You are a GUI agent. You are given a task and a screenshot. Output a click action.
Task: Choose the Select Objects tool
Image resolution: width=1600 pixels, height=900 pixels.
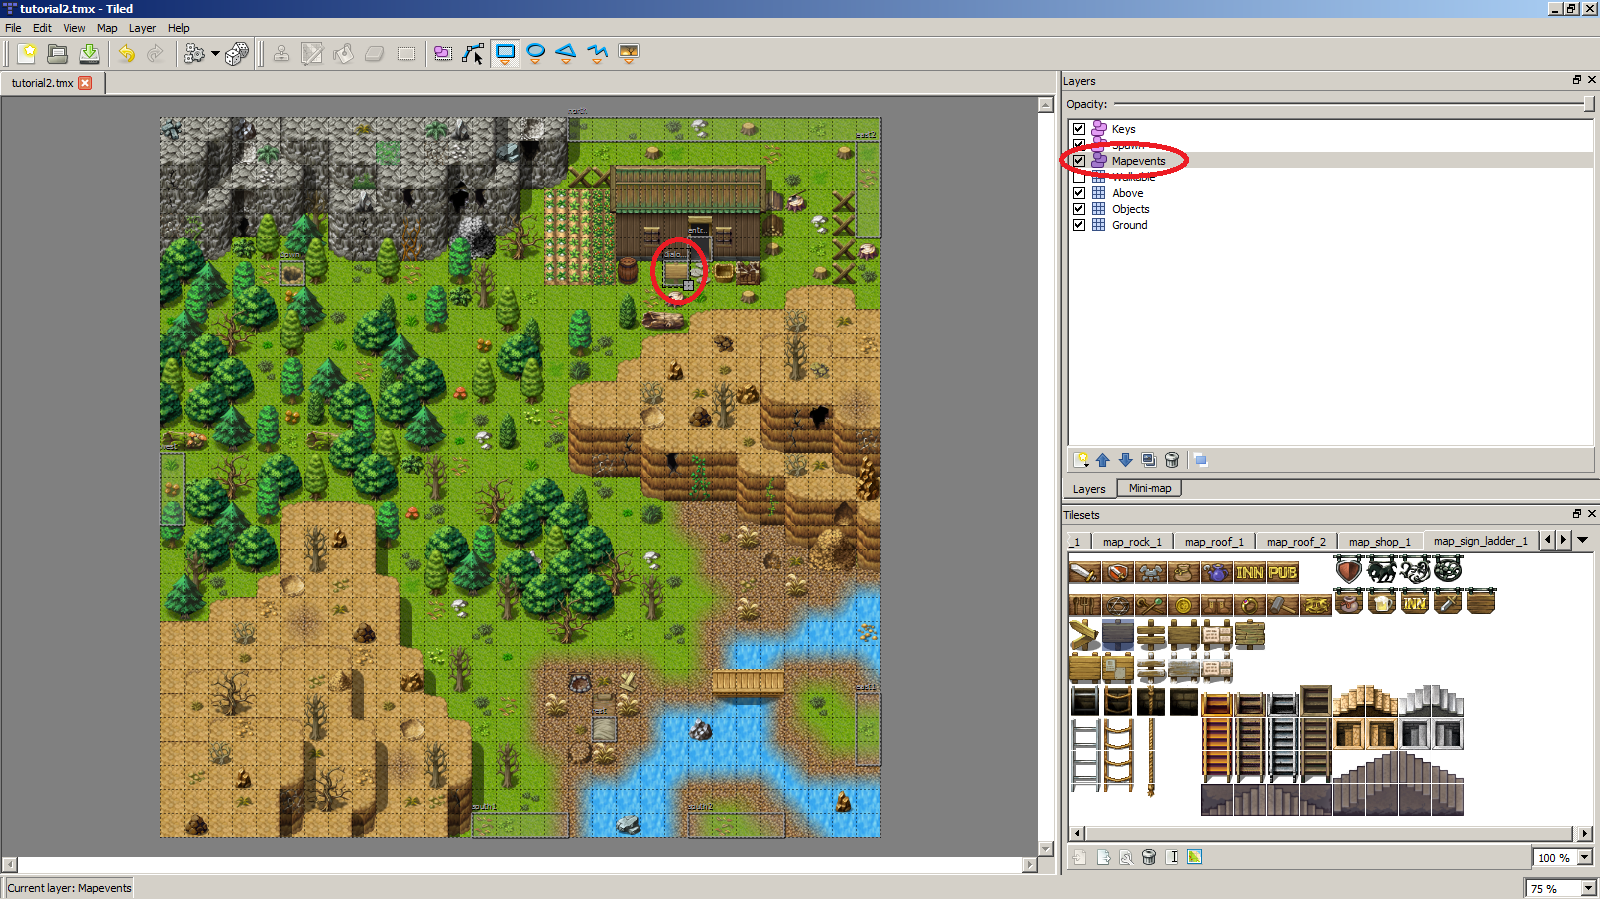(x=443, y=53)
